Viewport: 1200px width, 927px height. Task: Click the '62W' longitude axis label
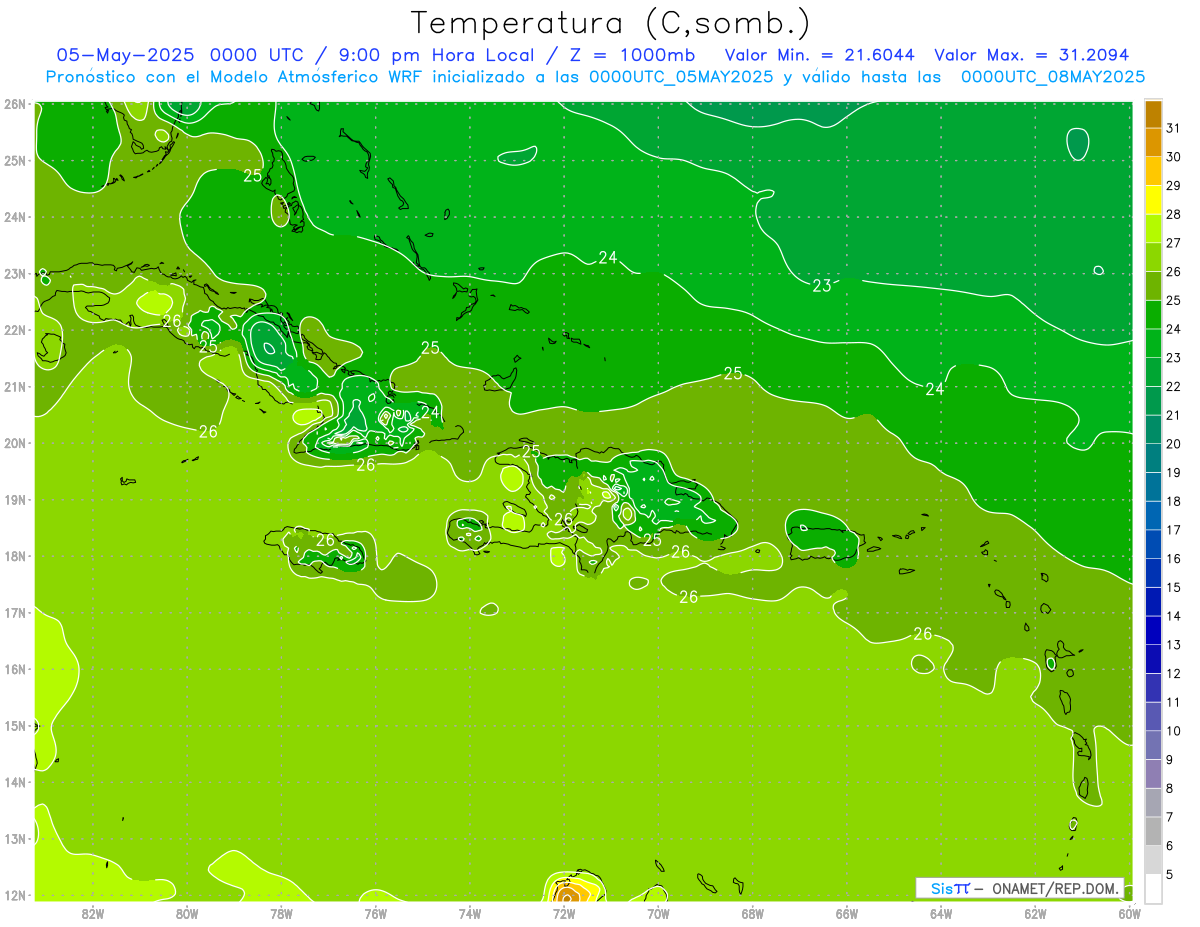coord(1035,913)
